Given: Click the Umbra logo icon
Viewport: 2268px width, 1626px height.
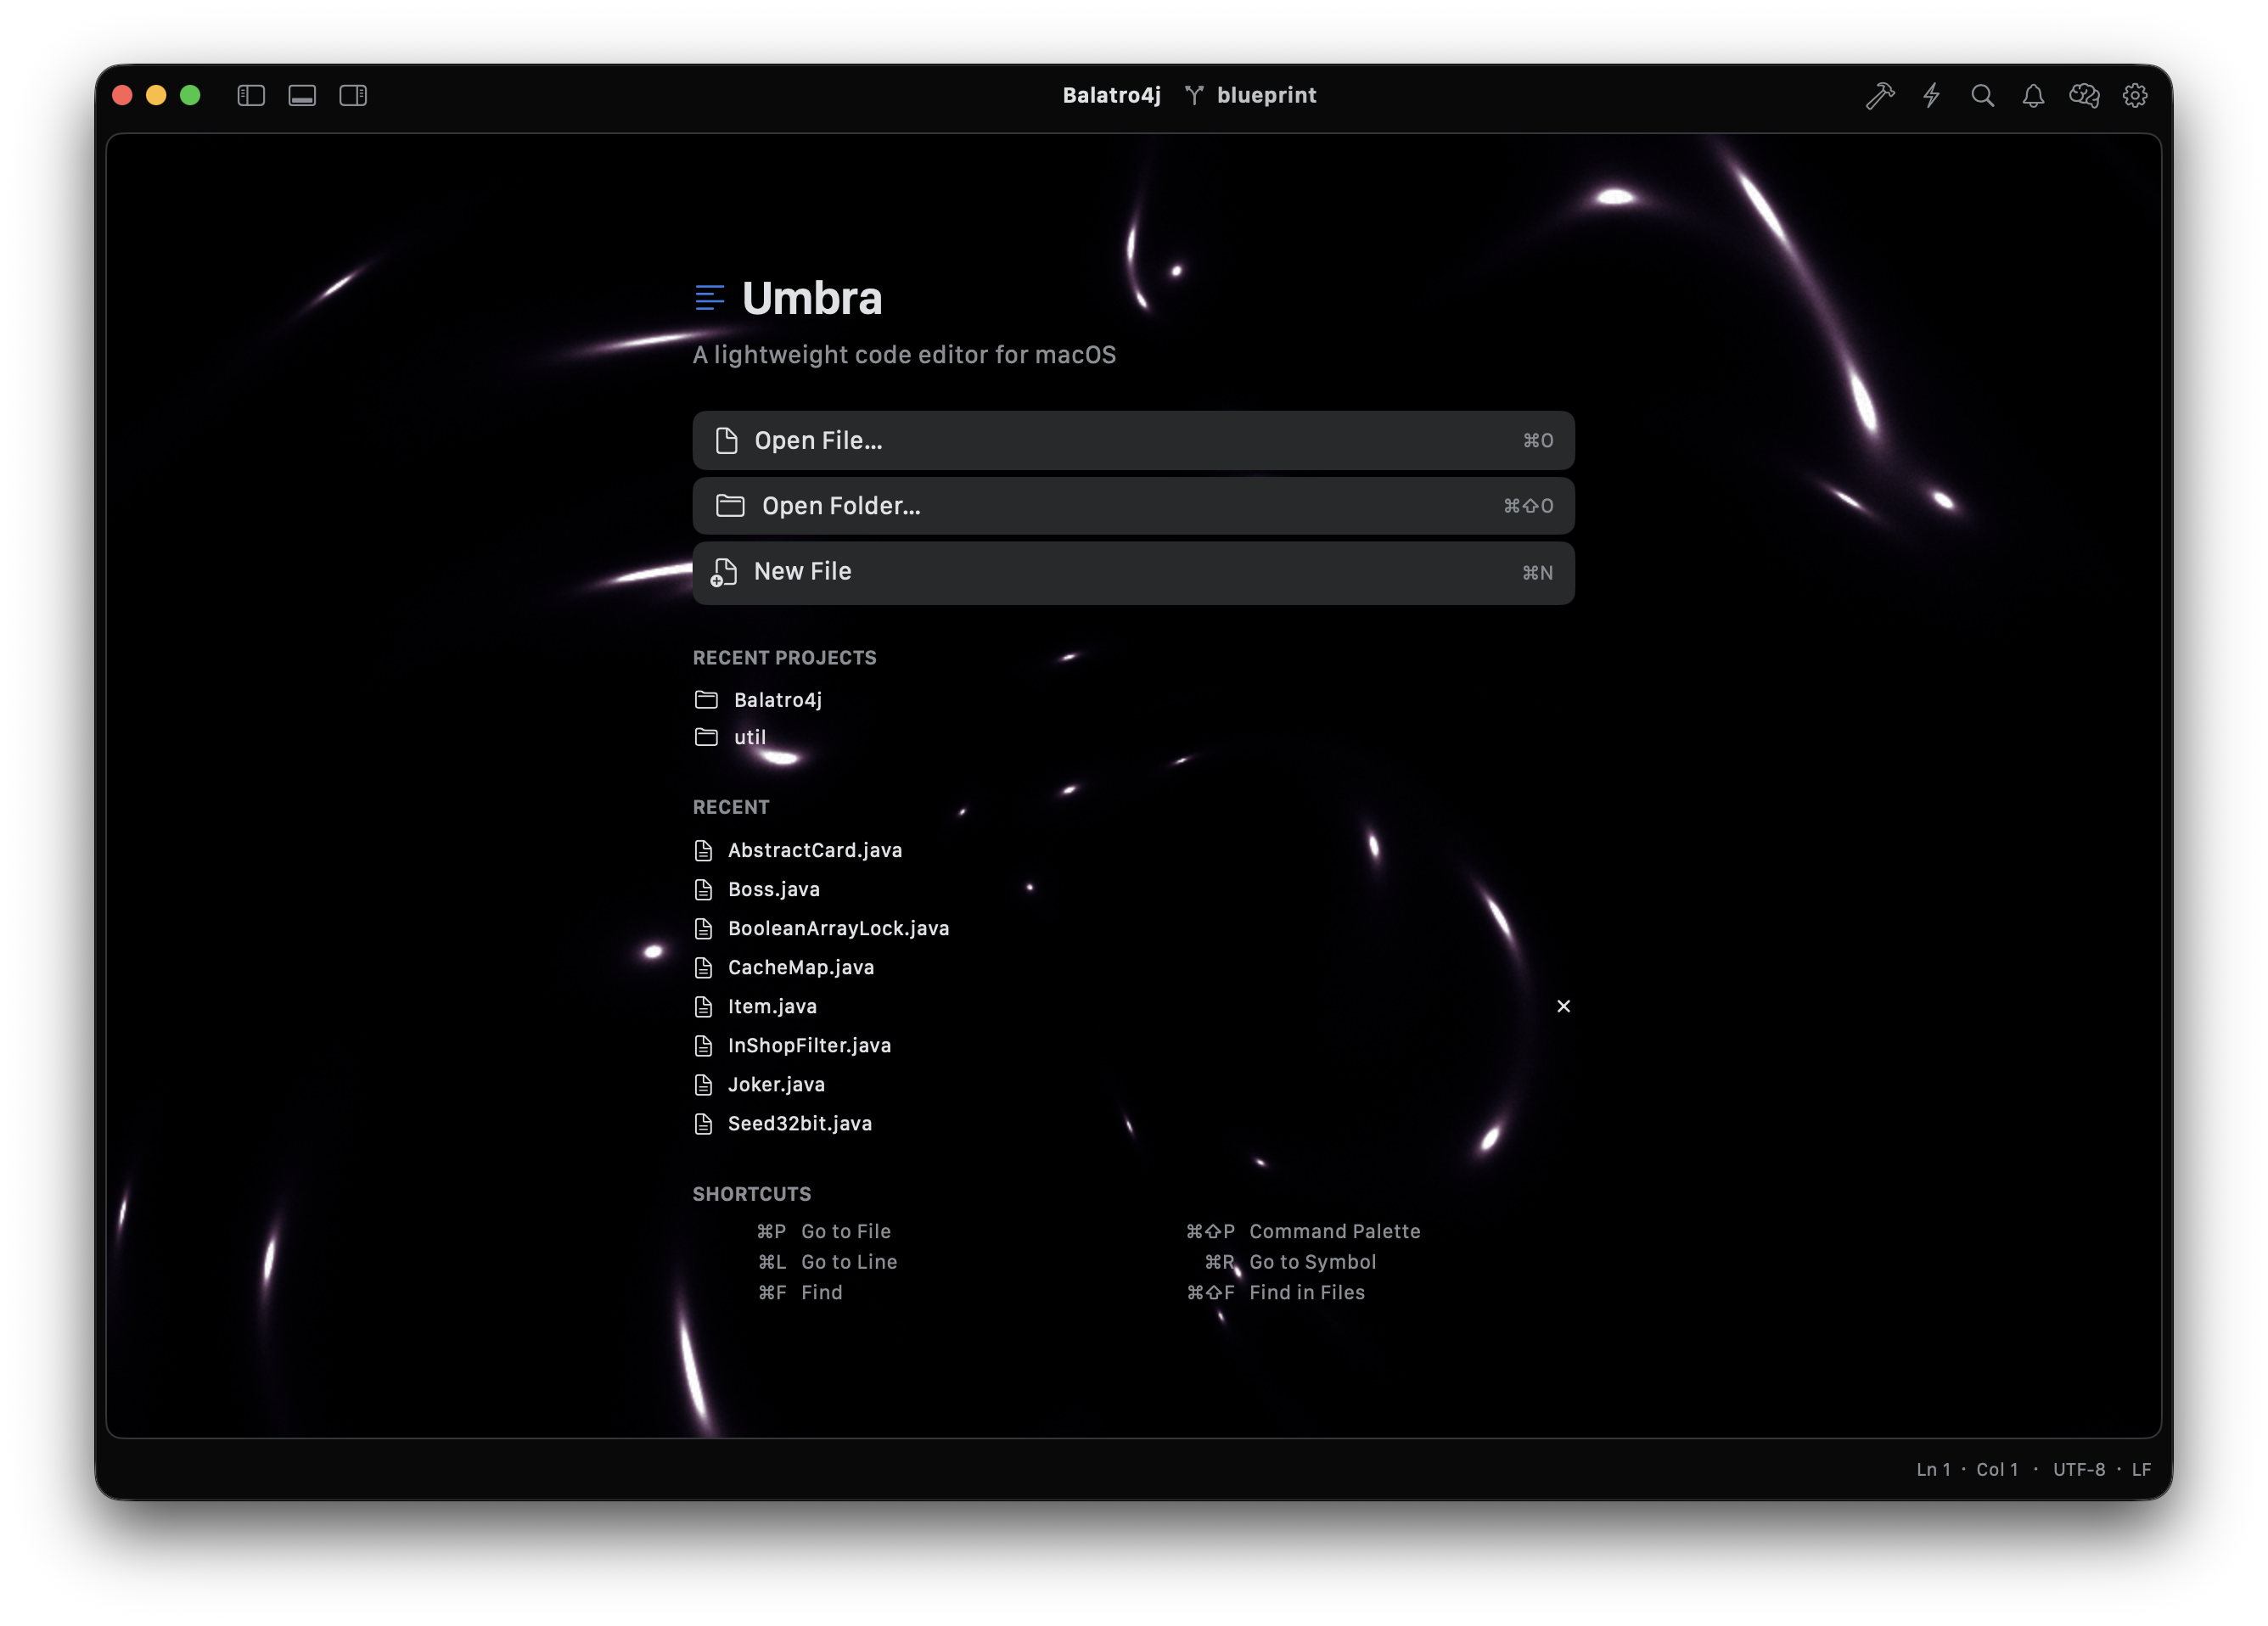Looking at the screenshot, I should pos(709,298).
